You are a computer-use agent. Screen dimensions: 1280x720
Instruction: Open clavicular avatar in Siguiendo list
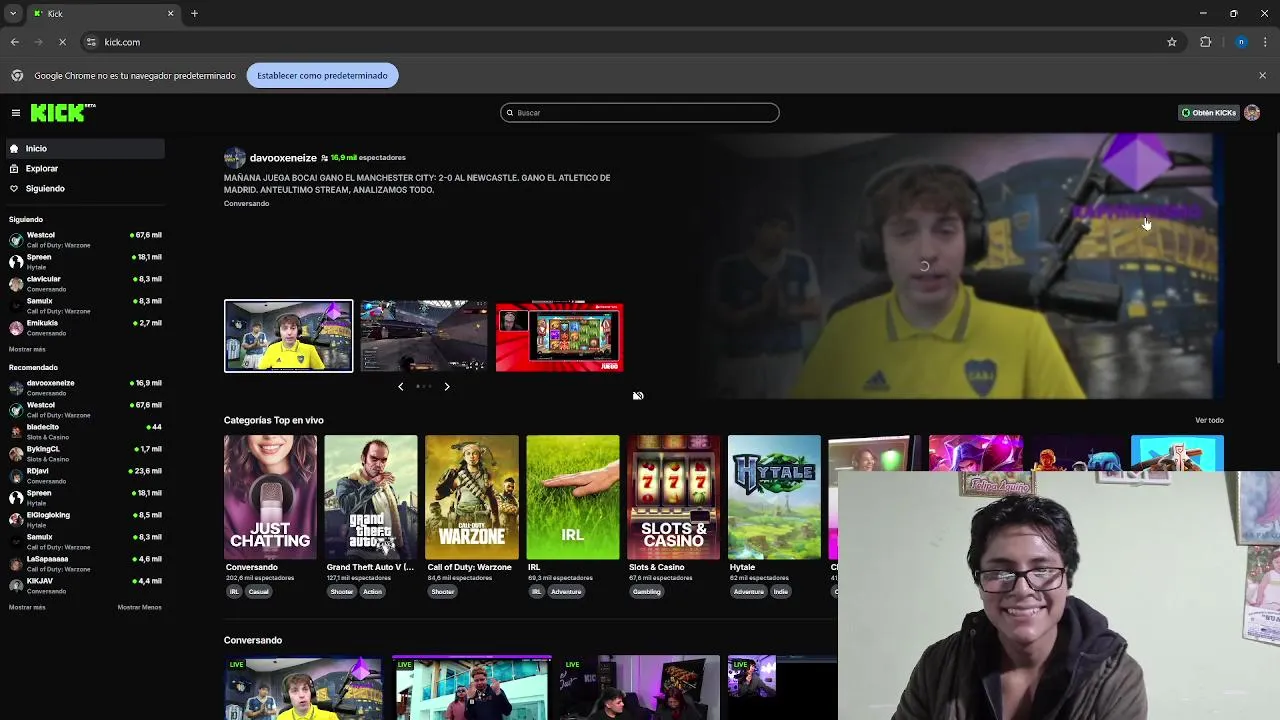click(16, 284)
